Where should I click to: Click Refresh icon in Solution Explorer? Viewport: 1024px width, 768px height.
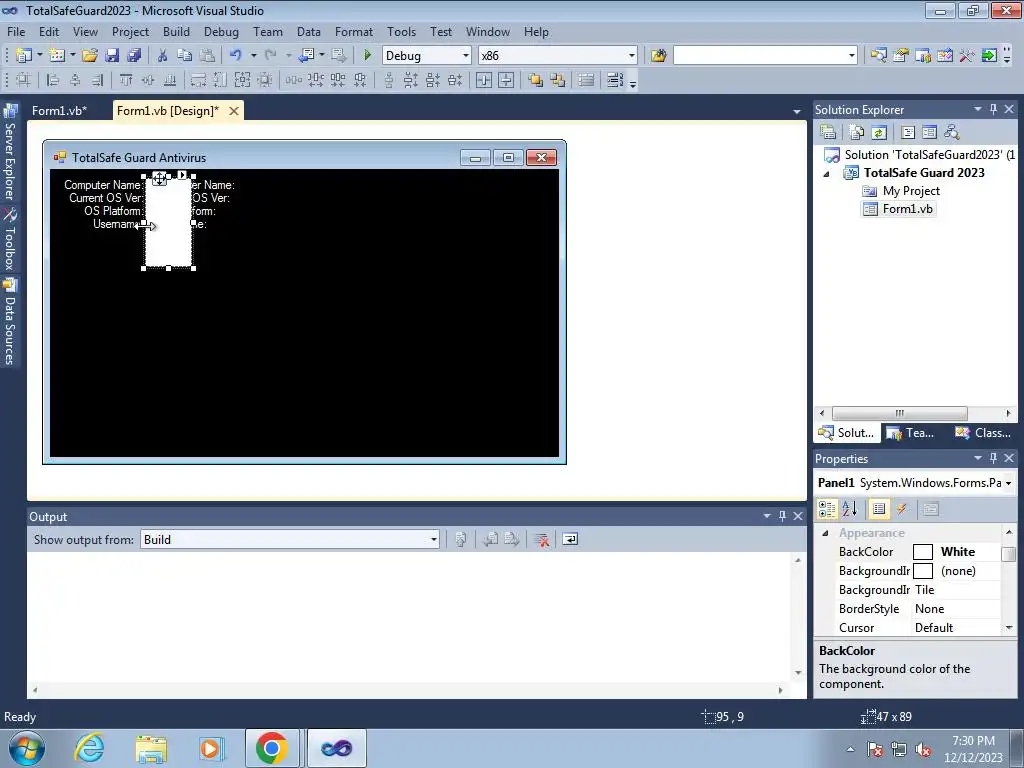[879, 133]
